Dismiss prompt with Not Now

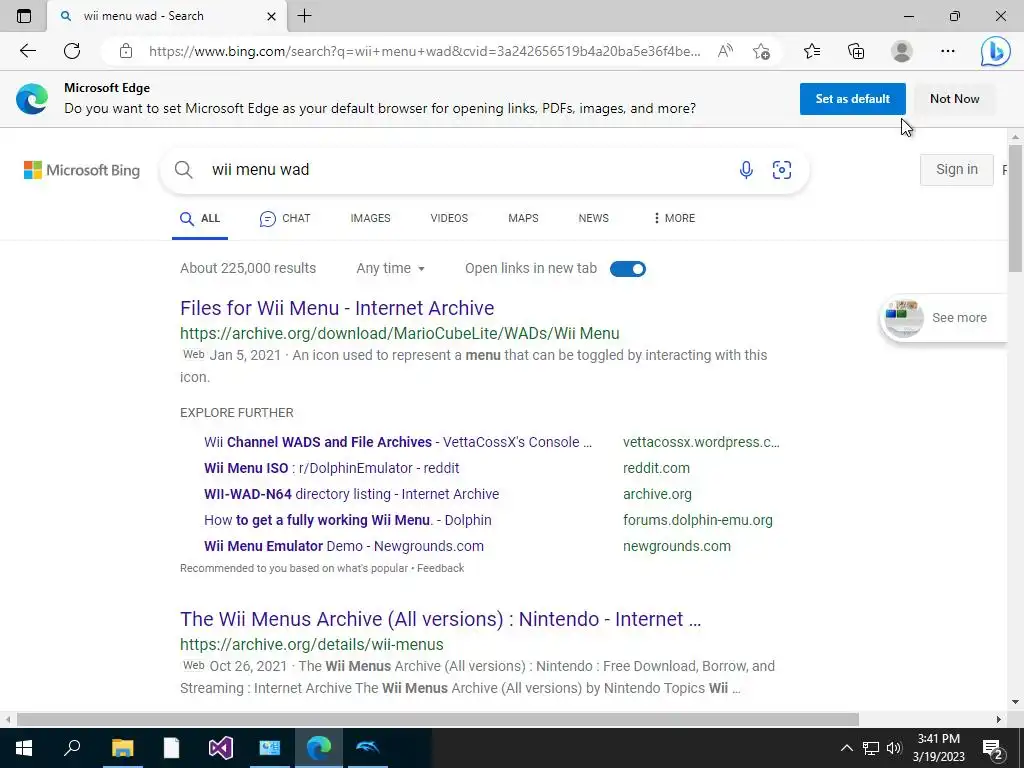(954, 99)
